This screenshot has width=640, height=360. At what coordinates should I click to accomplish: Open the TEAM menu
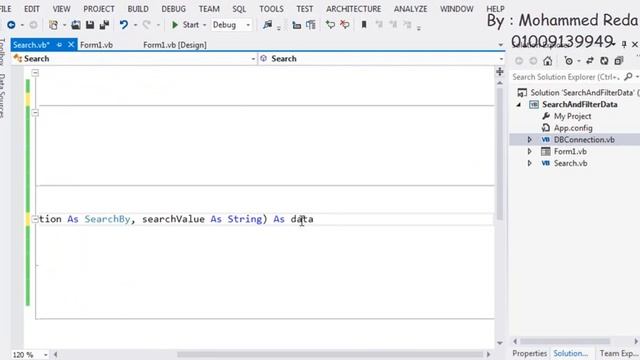pyautogui.click(x=209, y=9)
